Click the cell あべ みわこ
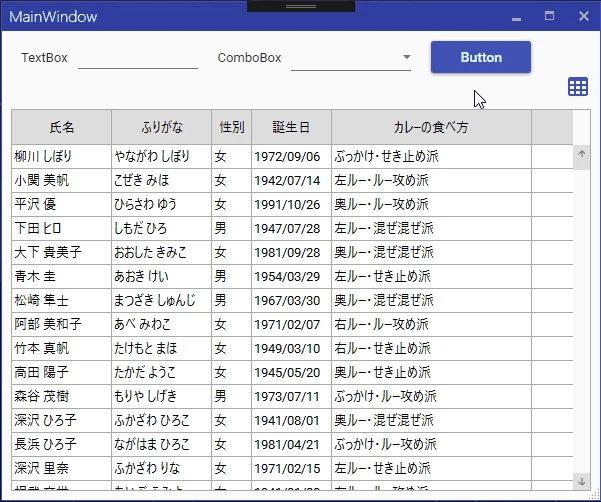The width and height of the screenshot is (601, 502). pyautogui.click(x=161, y=325)
